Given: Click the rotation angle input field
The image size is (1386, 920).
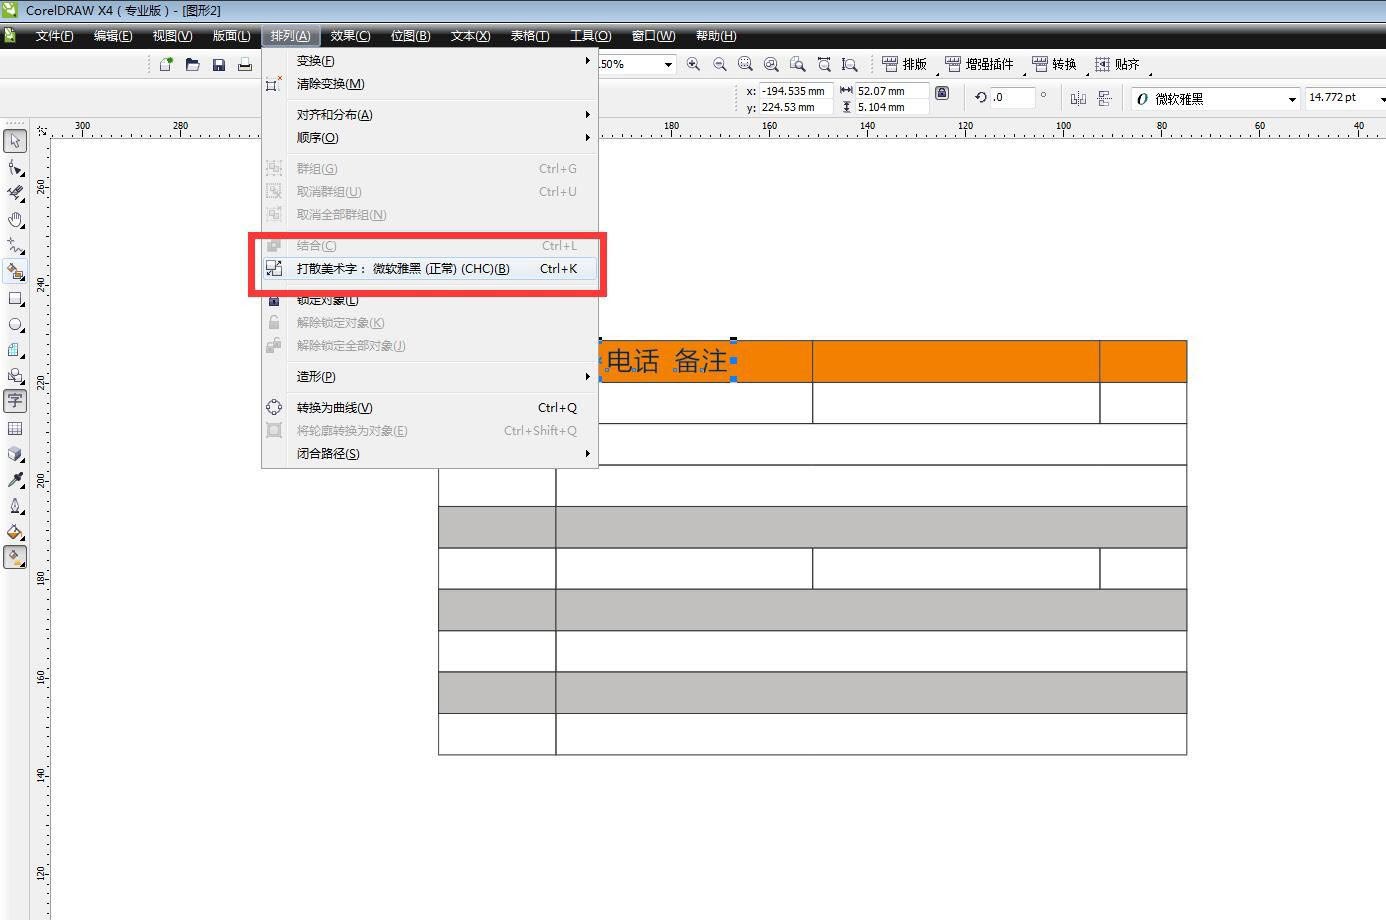Looking at the screenshot, I should (1011, 97).
